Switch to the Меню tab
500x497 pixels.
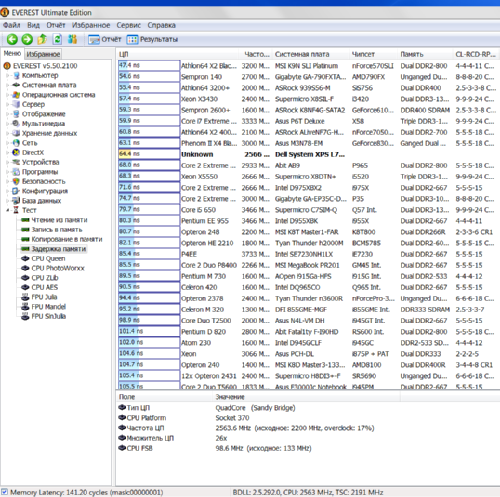click(x=12, y=53)
